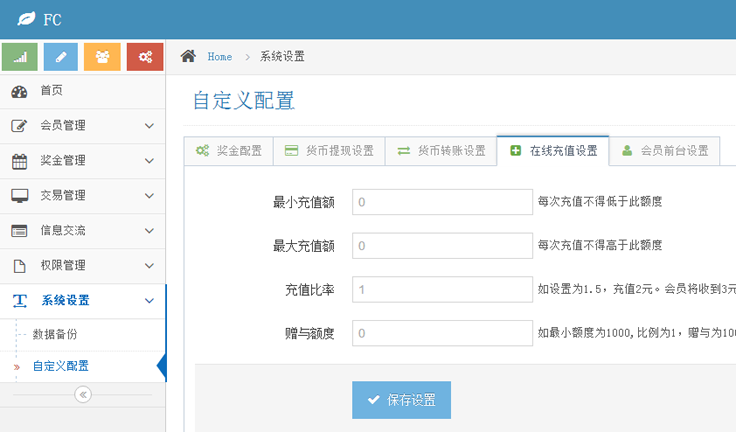Image resolution: width=736 pixels, height=432 pixels.
Task: Expand the 会员管理 menu
Action: (x=82, y=126)
